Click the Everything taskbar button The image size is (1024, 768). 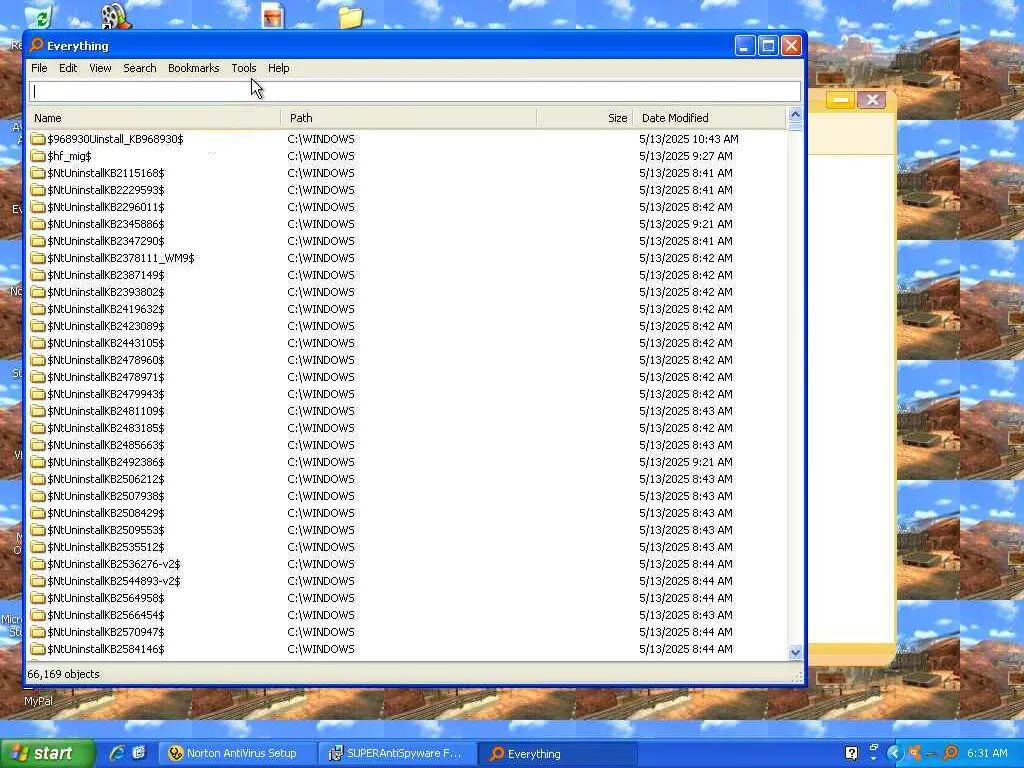[x=558, y=754]
